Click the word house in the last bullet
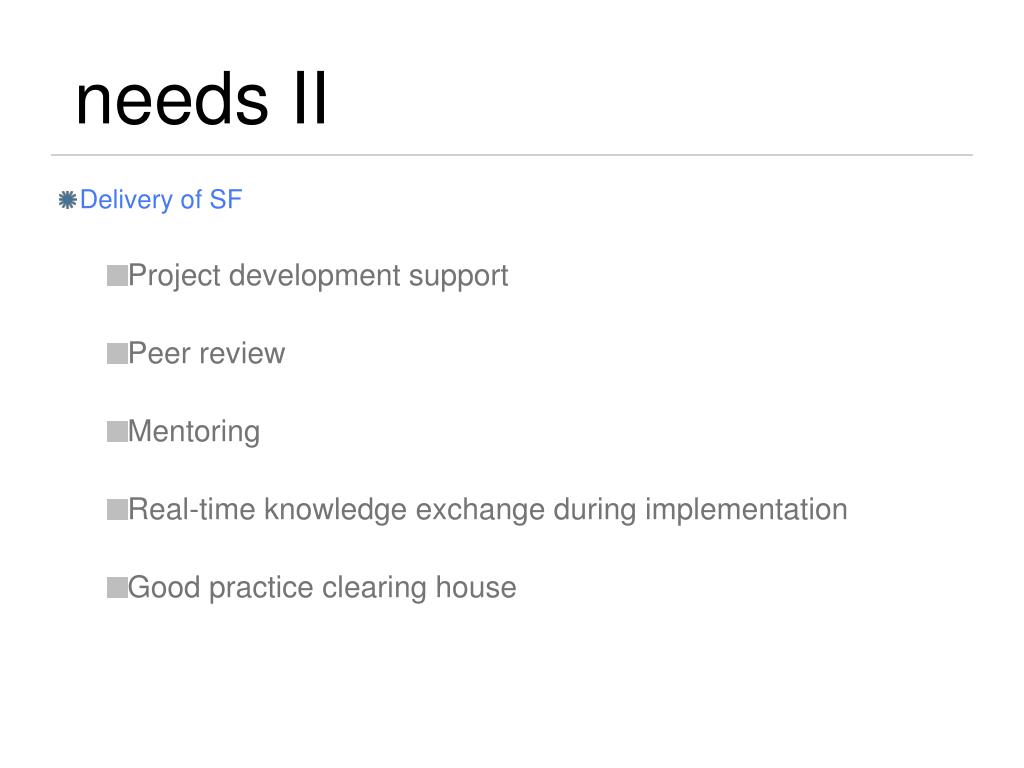The width and height of the screenshot is (1024, 768). click(475, 588)
